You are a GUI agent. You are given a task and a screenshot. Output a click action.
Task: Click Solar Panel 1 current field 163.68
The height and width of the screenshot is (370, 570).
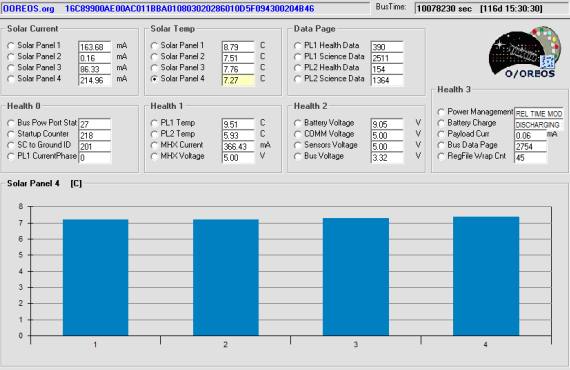coord(95,47)
